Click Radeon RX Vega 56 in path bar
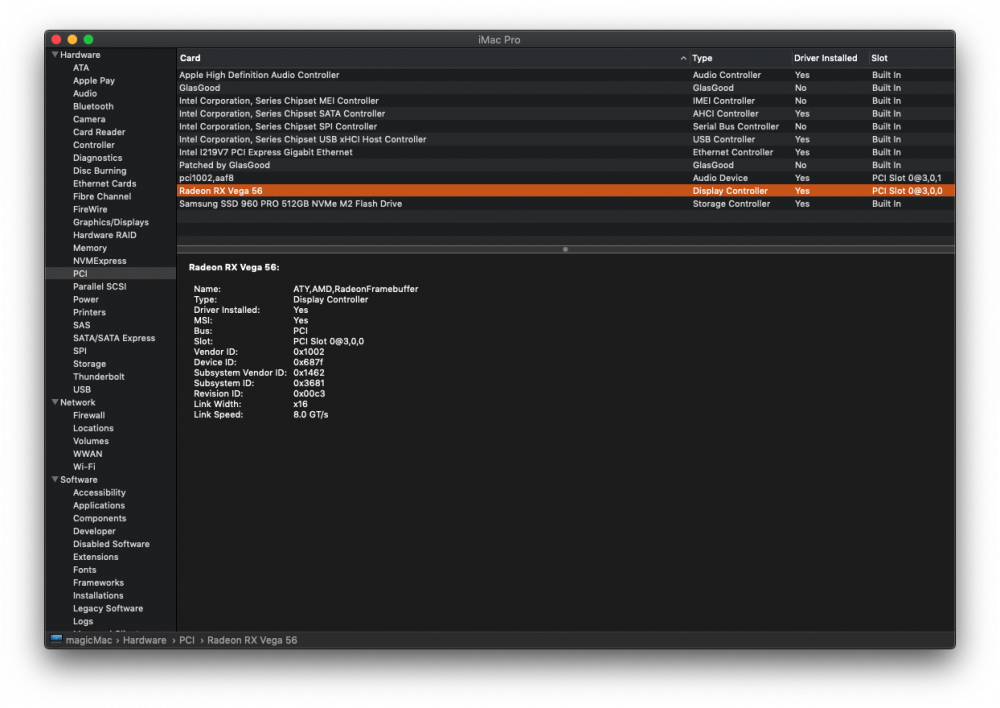The image size is (1000, 708). tap(252, 640)
